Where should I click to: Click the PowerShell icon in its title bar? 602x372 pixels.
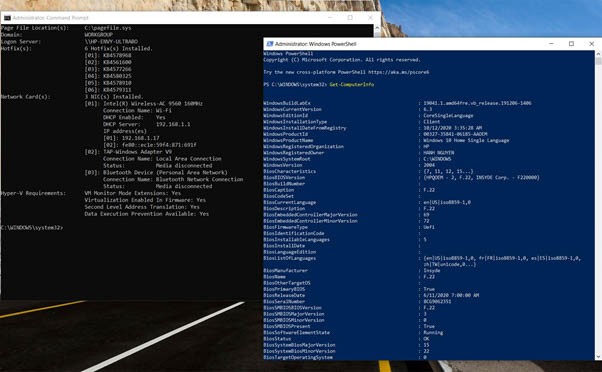[x=270, y=44]
